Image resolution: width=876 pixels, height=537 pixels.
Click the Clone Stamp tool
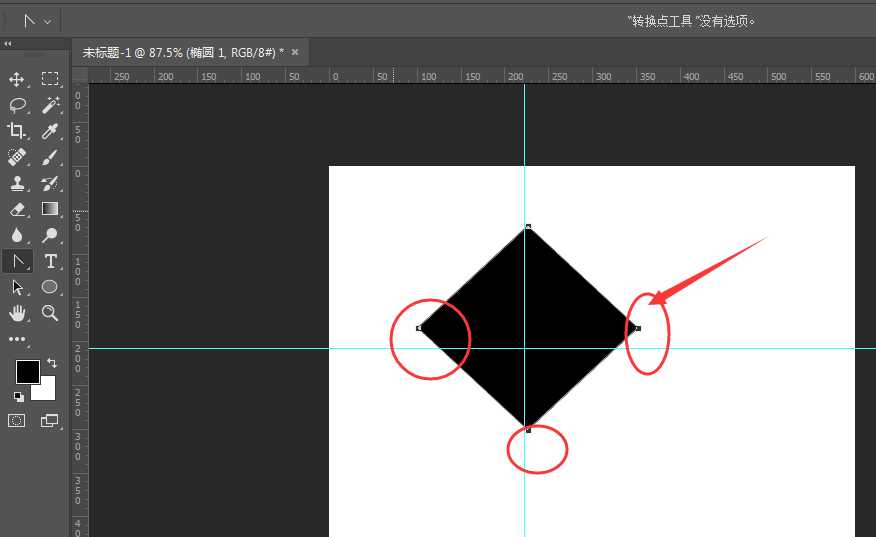pyautogui.click(x=17, y=183)
